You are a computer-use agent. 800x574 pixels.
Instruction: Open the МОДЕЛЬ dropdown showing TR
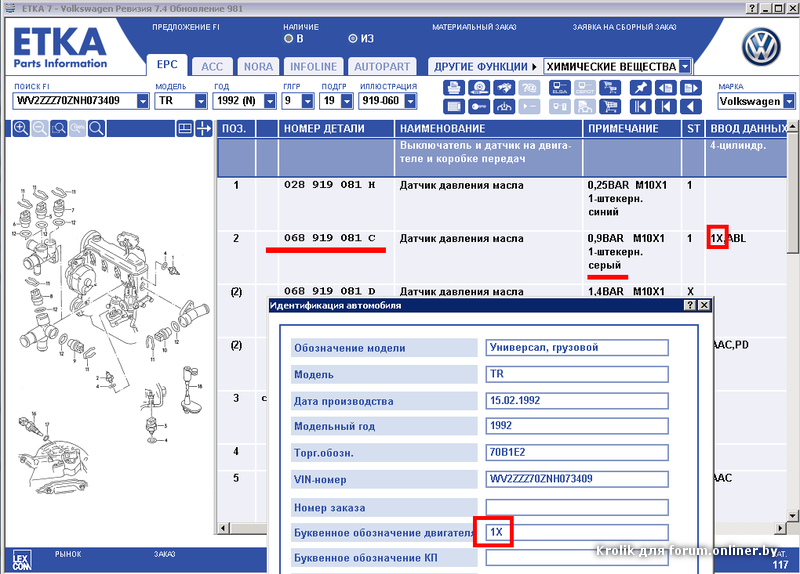[201, 101]
